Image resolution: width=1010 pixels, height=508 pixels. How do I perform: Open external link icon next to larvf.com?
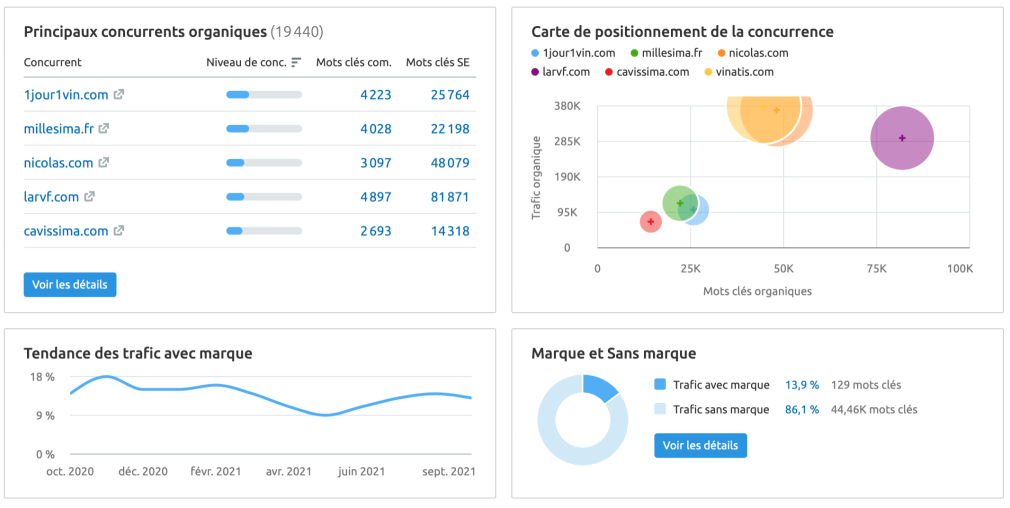(90, 196)
